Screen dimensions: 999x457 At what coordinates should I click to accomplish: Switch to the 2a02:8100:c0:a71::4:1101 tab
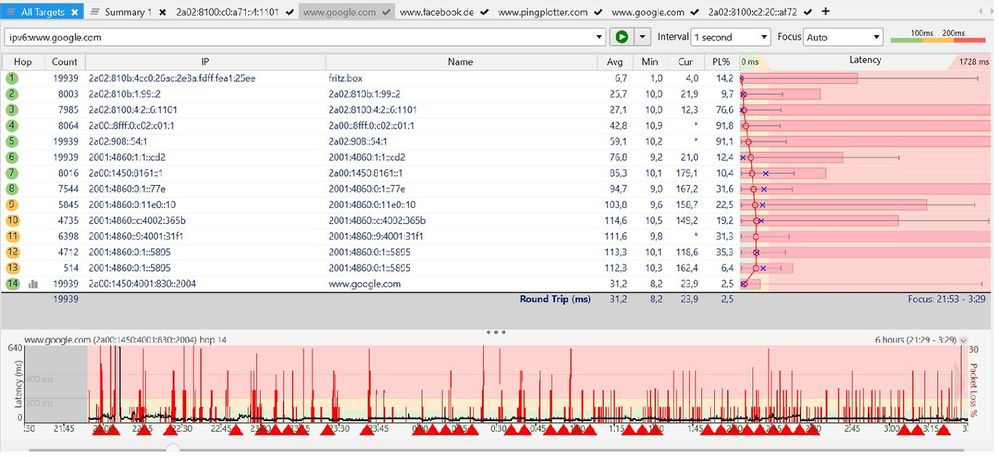pyautogui.click(x=236, y=12)
